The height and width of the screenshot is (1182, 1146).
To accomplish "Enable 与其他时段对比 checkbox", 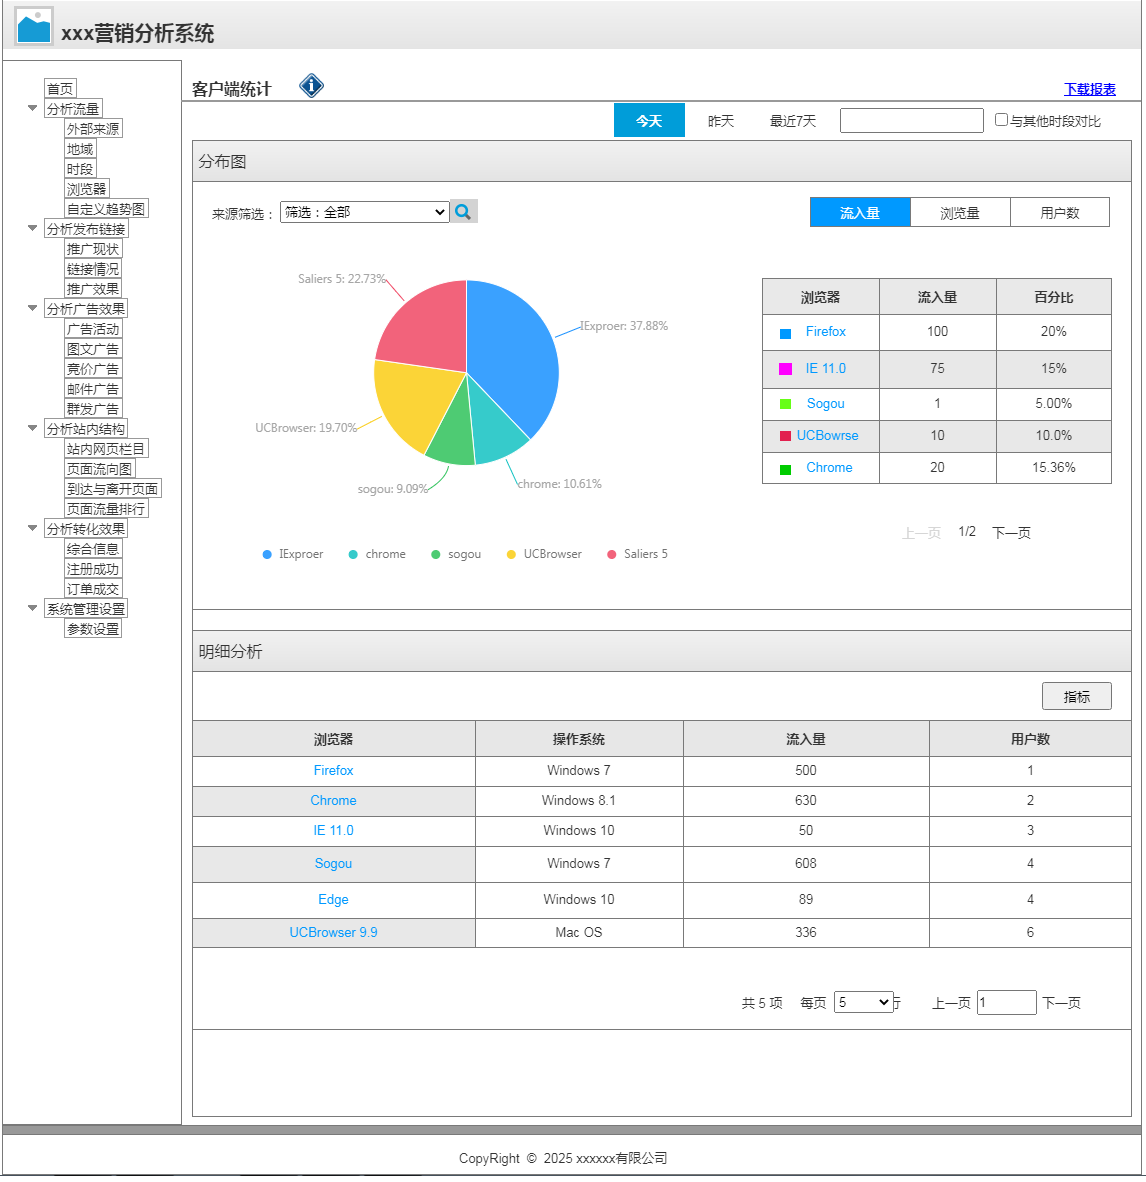I will (x=1001, y=120).
